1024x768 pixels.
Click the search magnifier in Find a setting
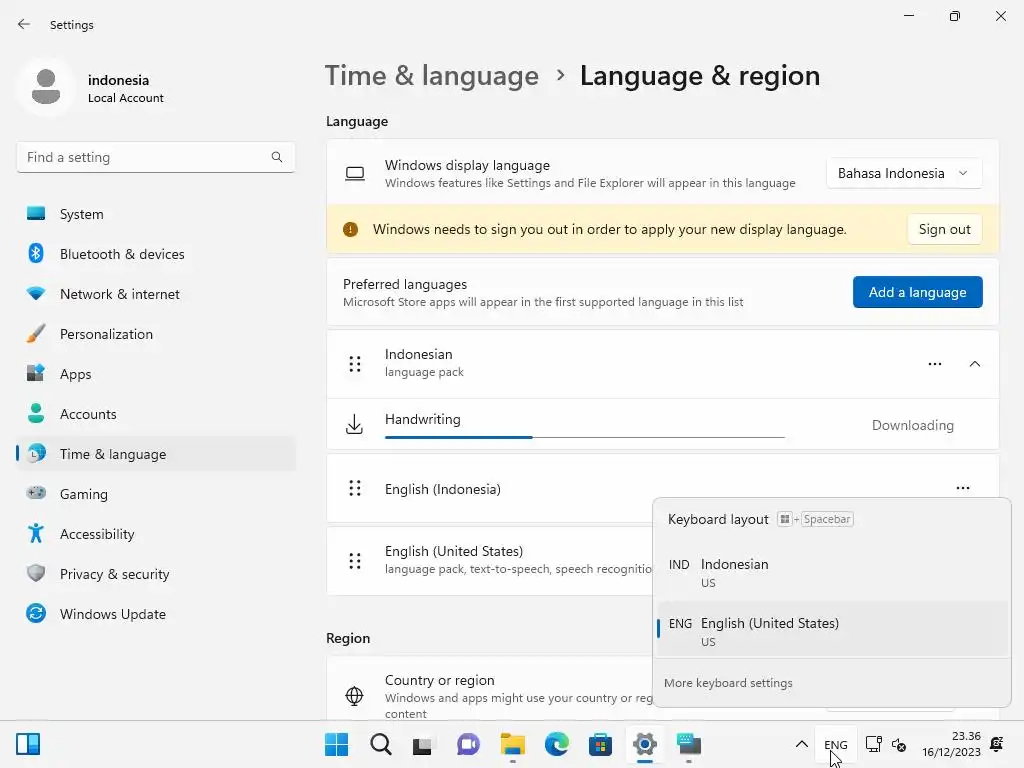tap(277, 157)
